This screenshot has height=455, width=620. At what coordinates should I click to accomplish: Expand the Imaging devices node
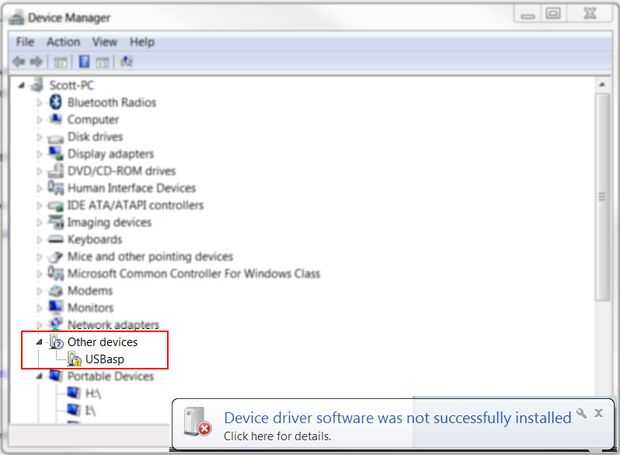(39, 223)
